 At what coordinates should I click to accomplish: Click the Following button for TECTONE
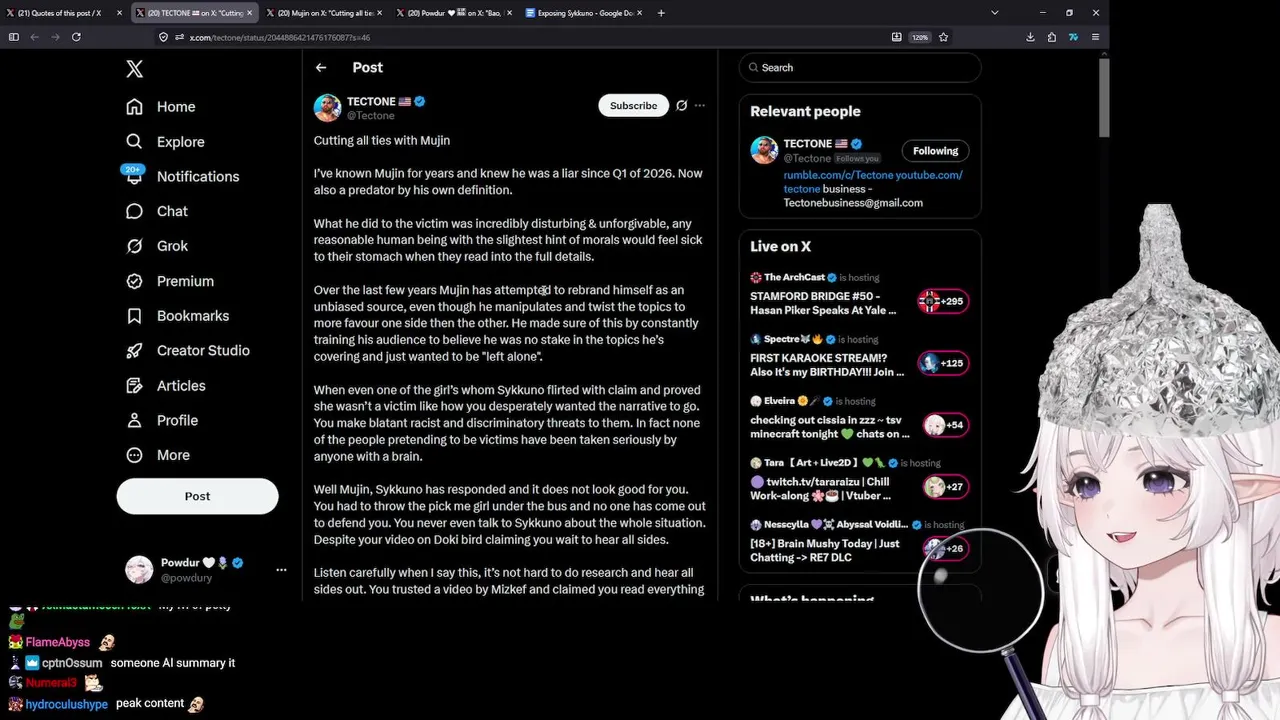pos(935,151)
